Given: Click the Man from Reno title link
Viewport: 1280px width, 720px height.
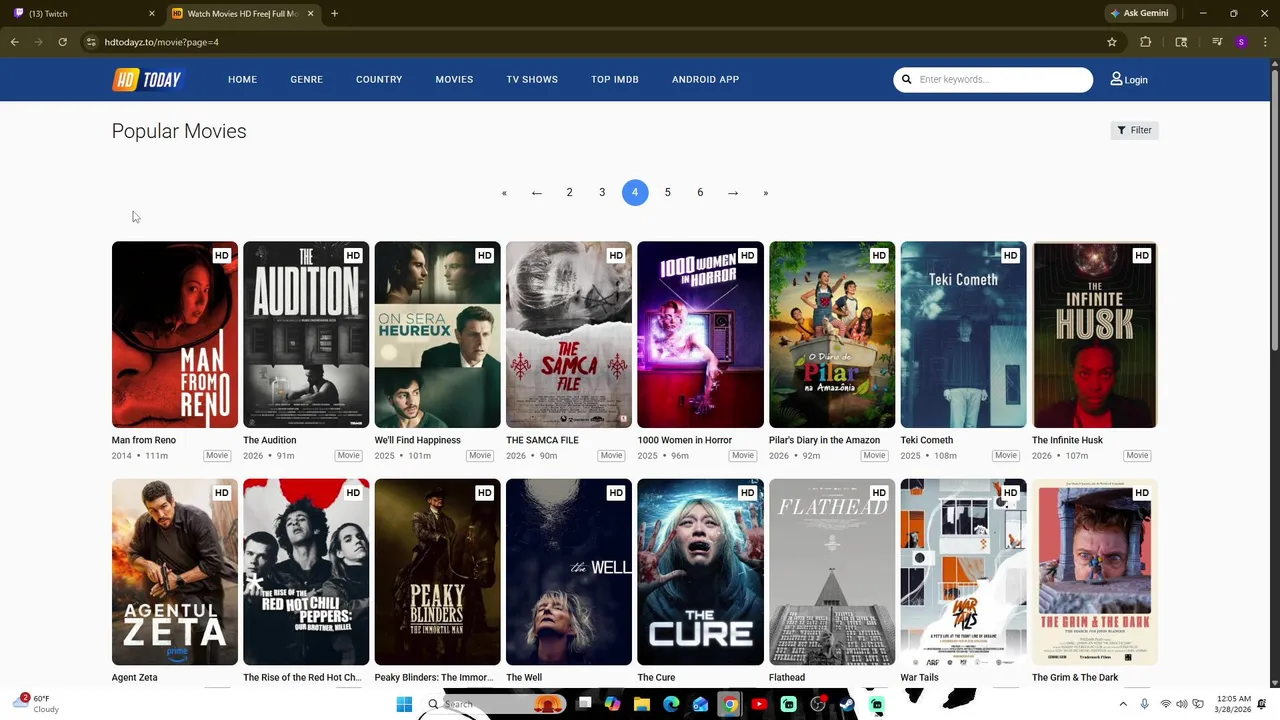Looking at the screenshot, I should (144, 440).
